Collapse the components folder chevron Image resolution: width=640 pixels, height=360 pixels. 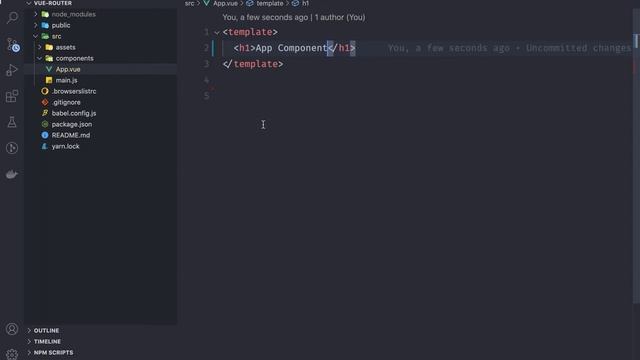point(40,58)
